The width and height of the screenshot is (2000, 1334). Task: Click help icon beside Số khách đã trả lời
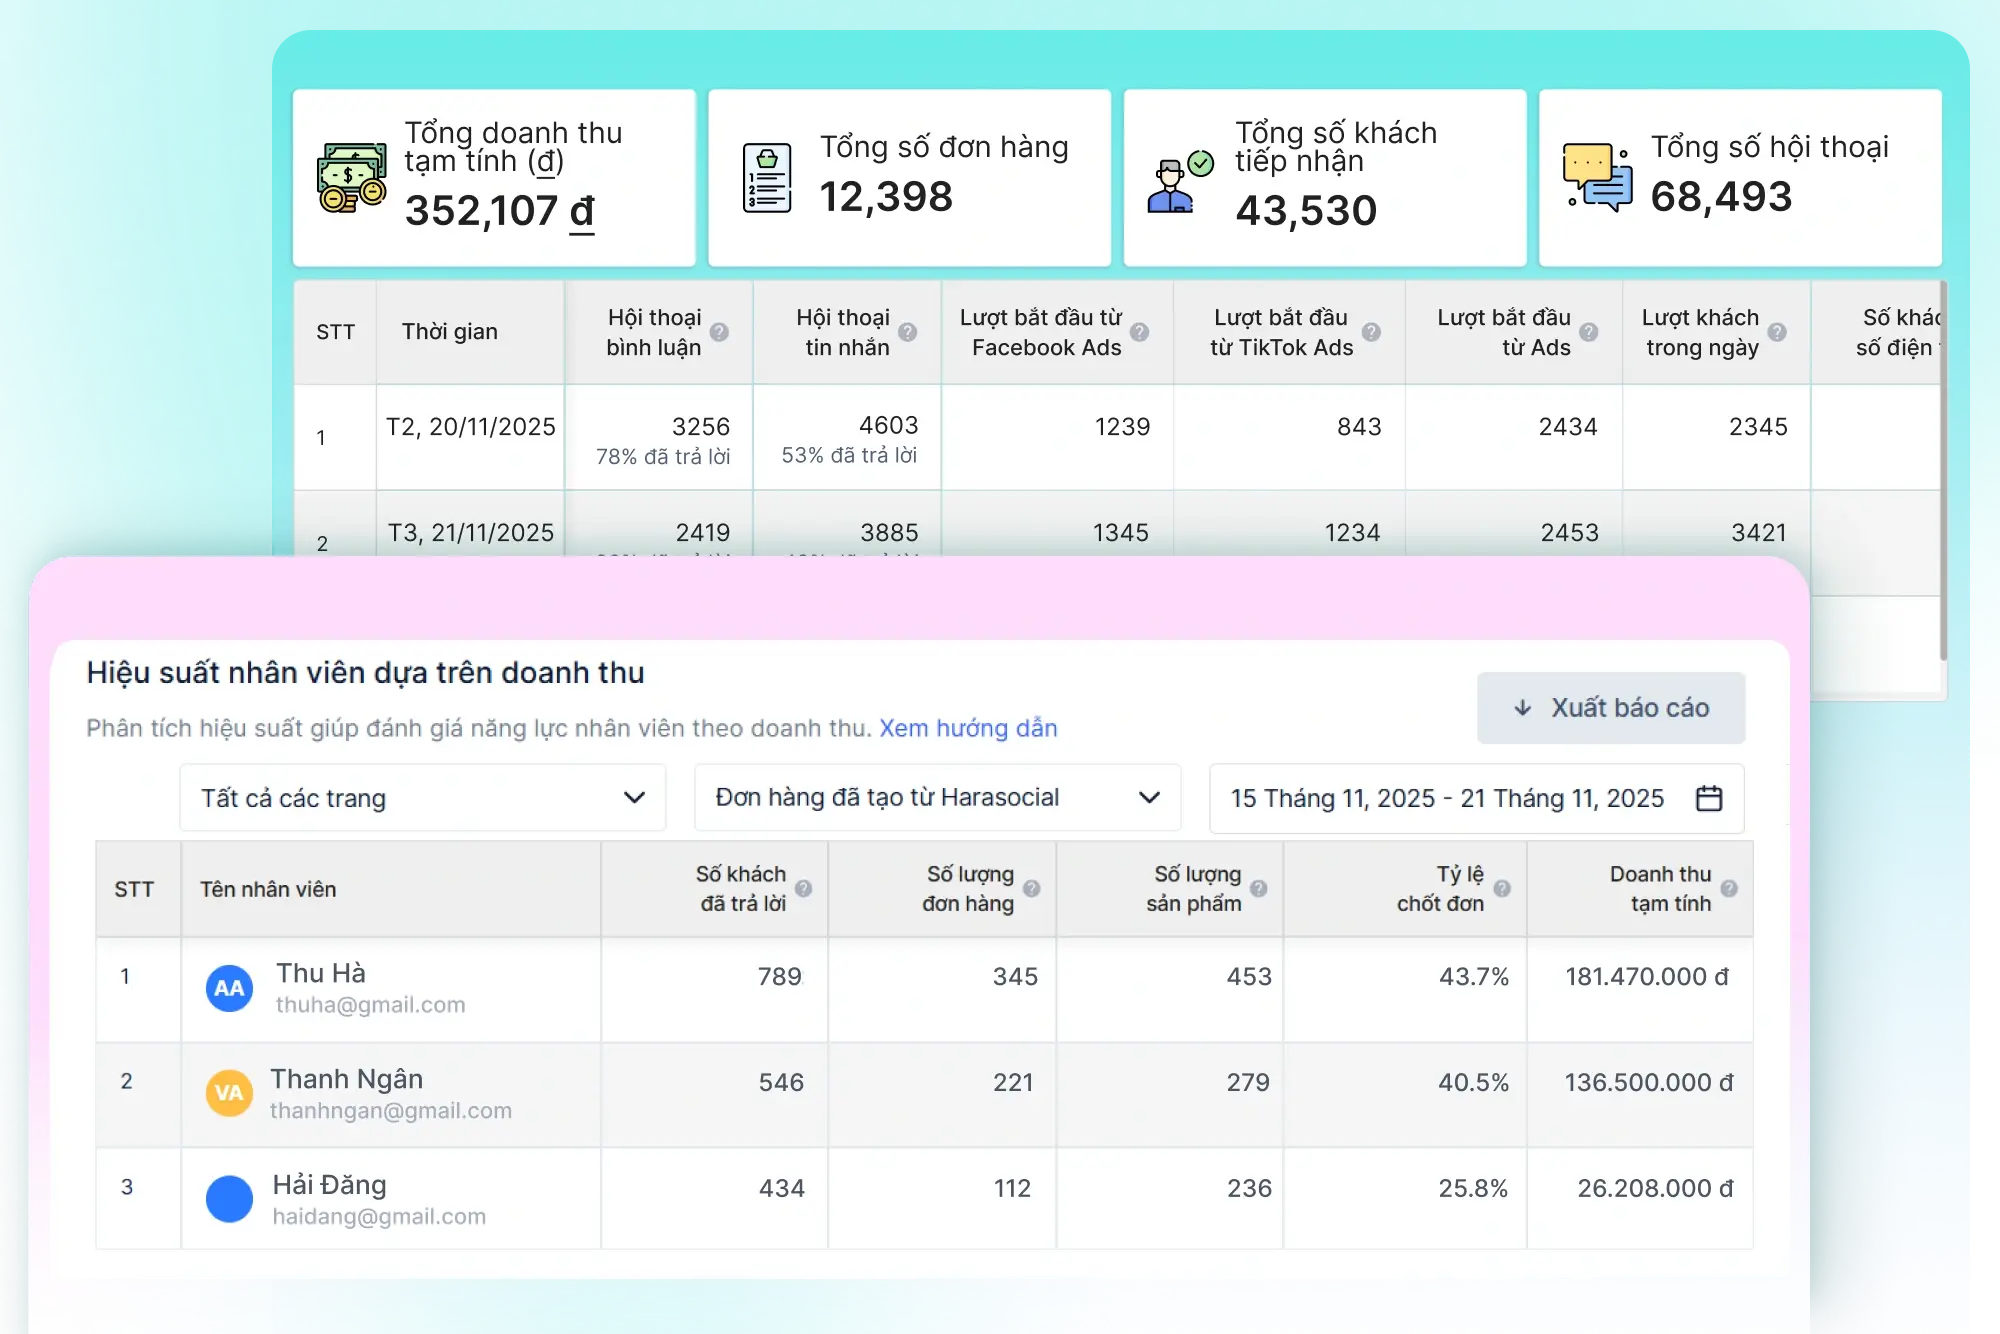[x=803, y=888]
